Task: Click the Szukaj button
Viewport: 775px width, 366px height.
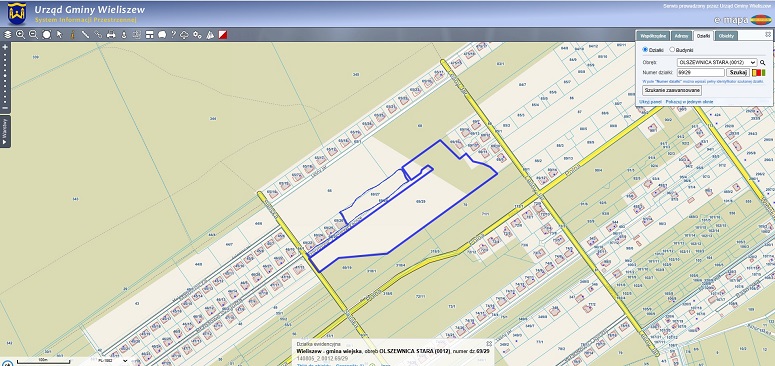Action: (x=738, y=73)
